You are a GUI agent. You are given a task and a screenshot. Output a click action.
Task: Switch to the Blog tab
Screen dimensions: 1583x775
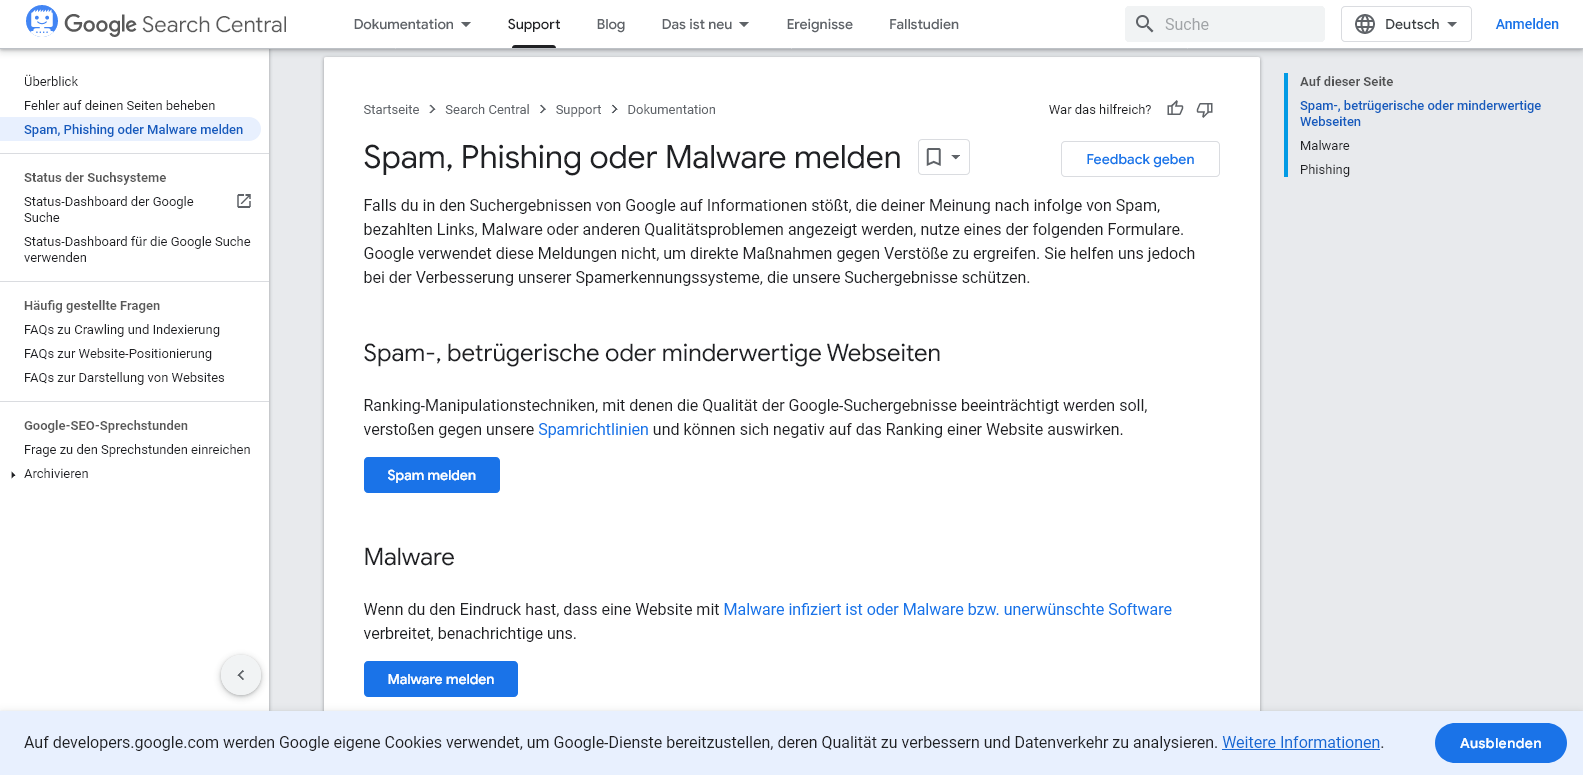611,24
